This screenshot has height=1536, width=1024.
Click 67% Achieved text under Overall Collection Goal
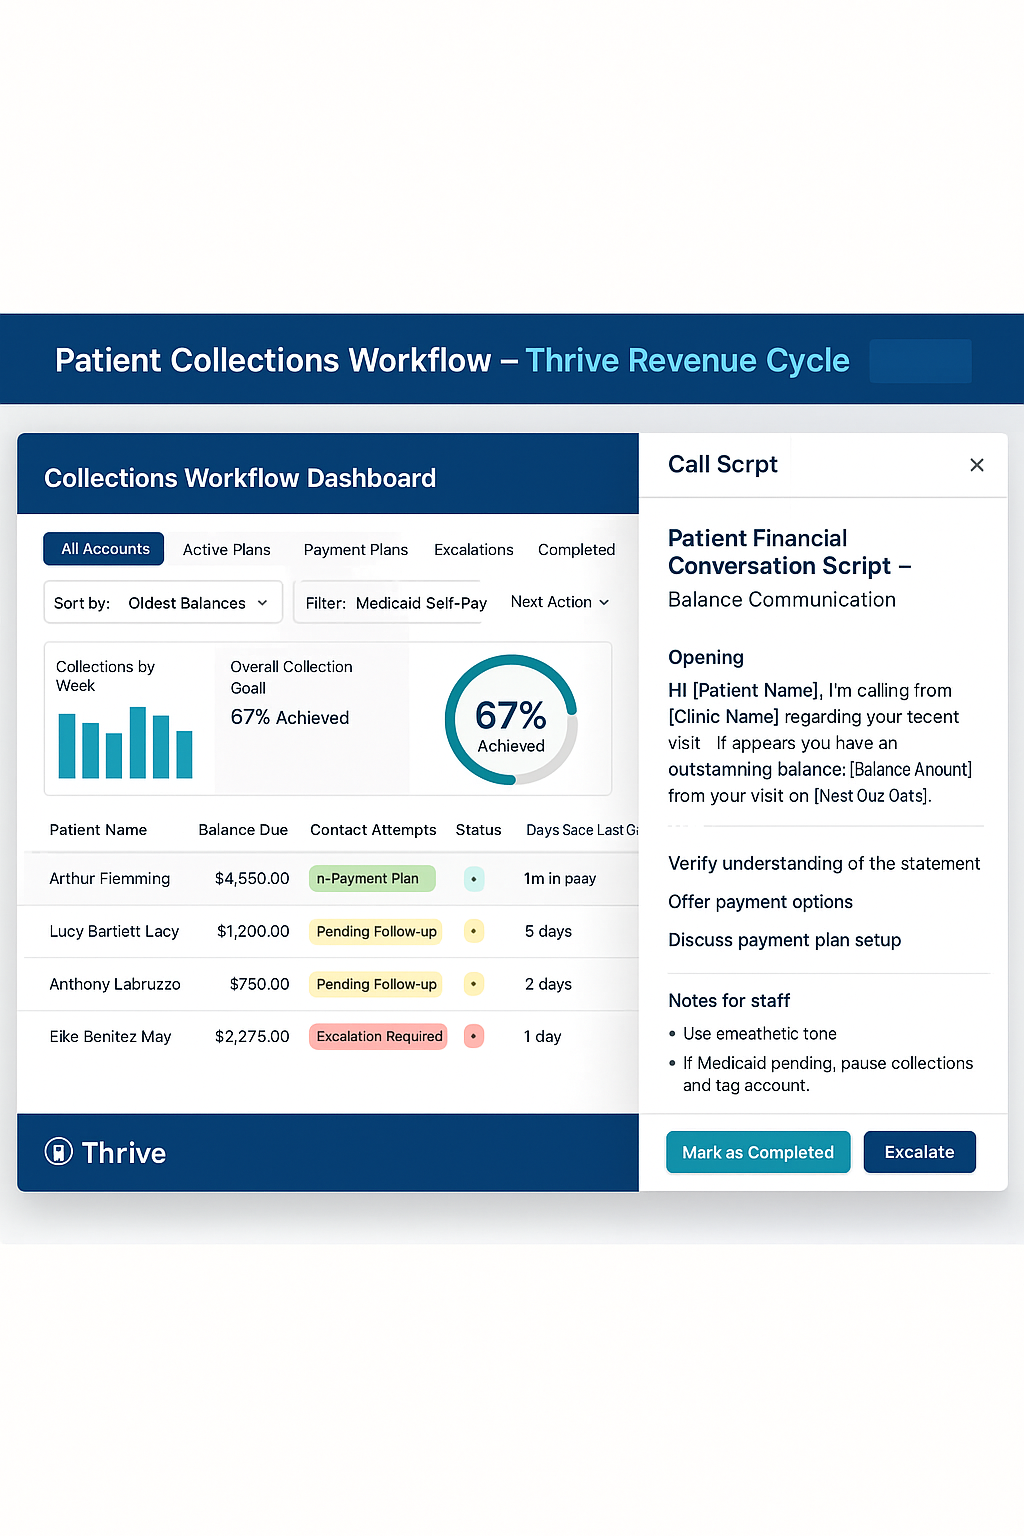pos(290,718)
